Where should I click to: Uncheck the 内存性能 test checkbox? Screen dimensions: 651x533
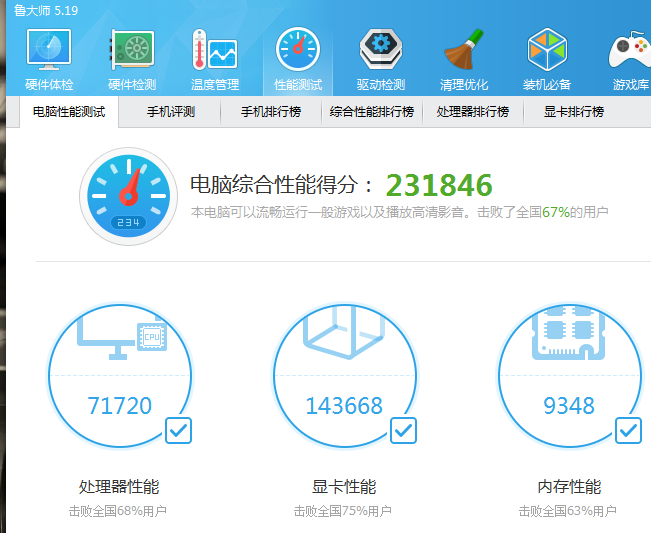629,430
